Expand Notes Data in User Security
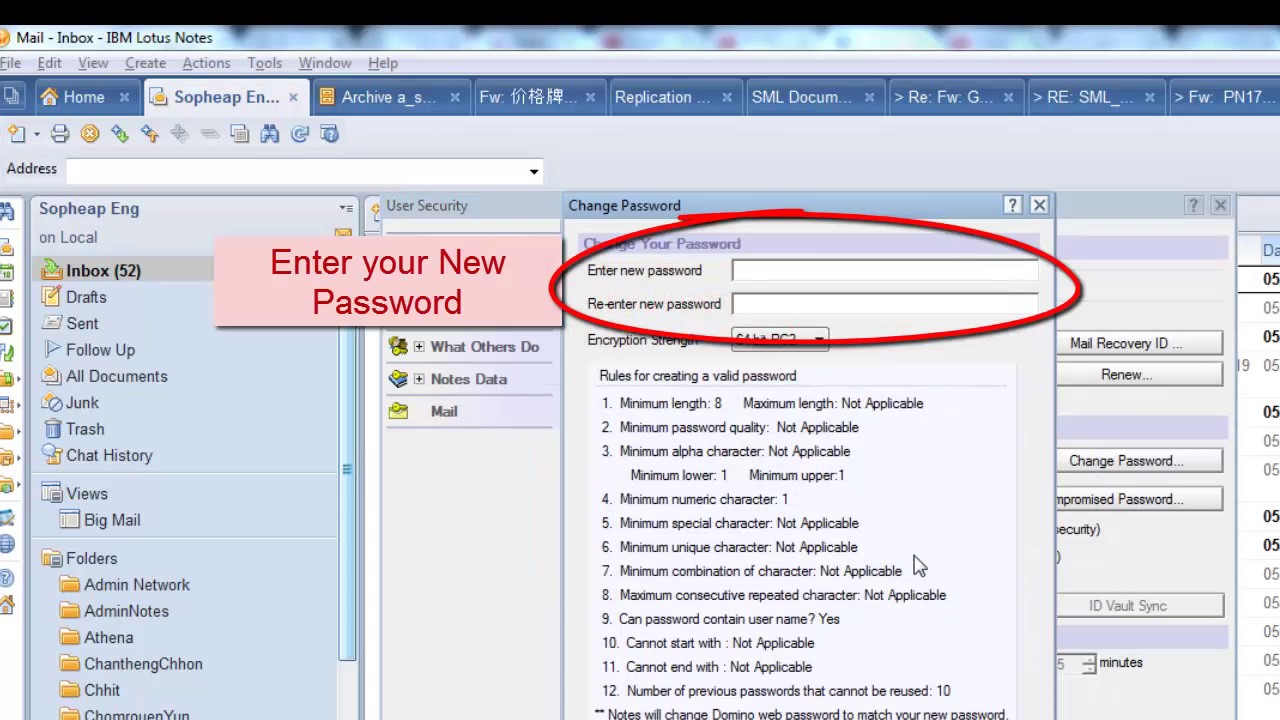The height and width of the screenshot is (720, 1280). 420,379
